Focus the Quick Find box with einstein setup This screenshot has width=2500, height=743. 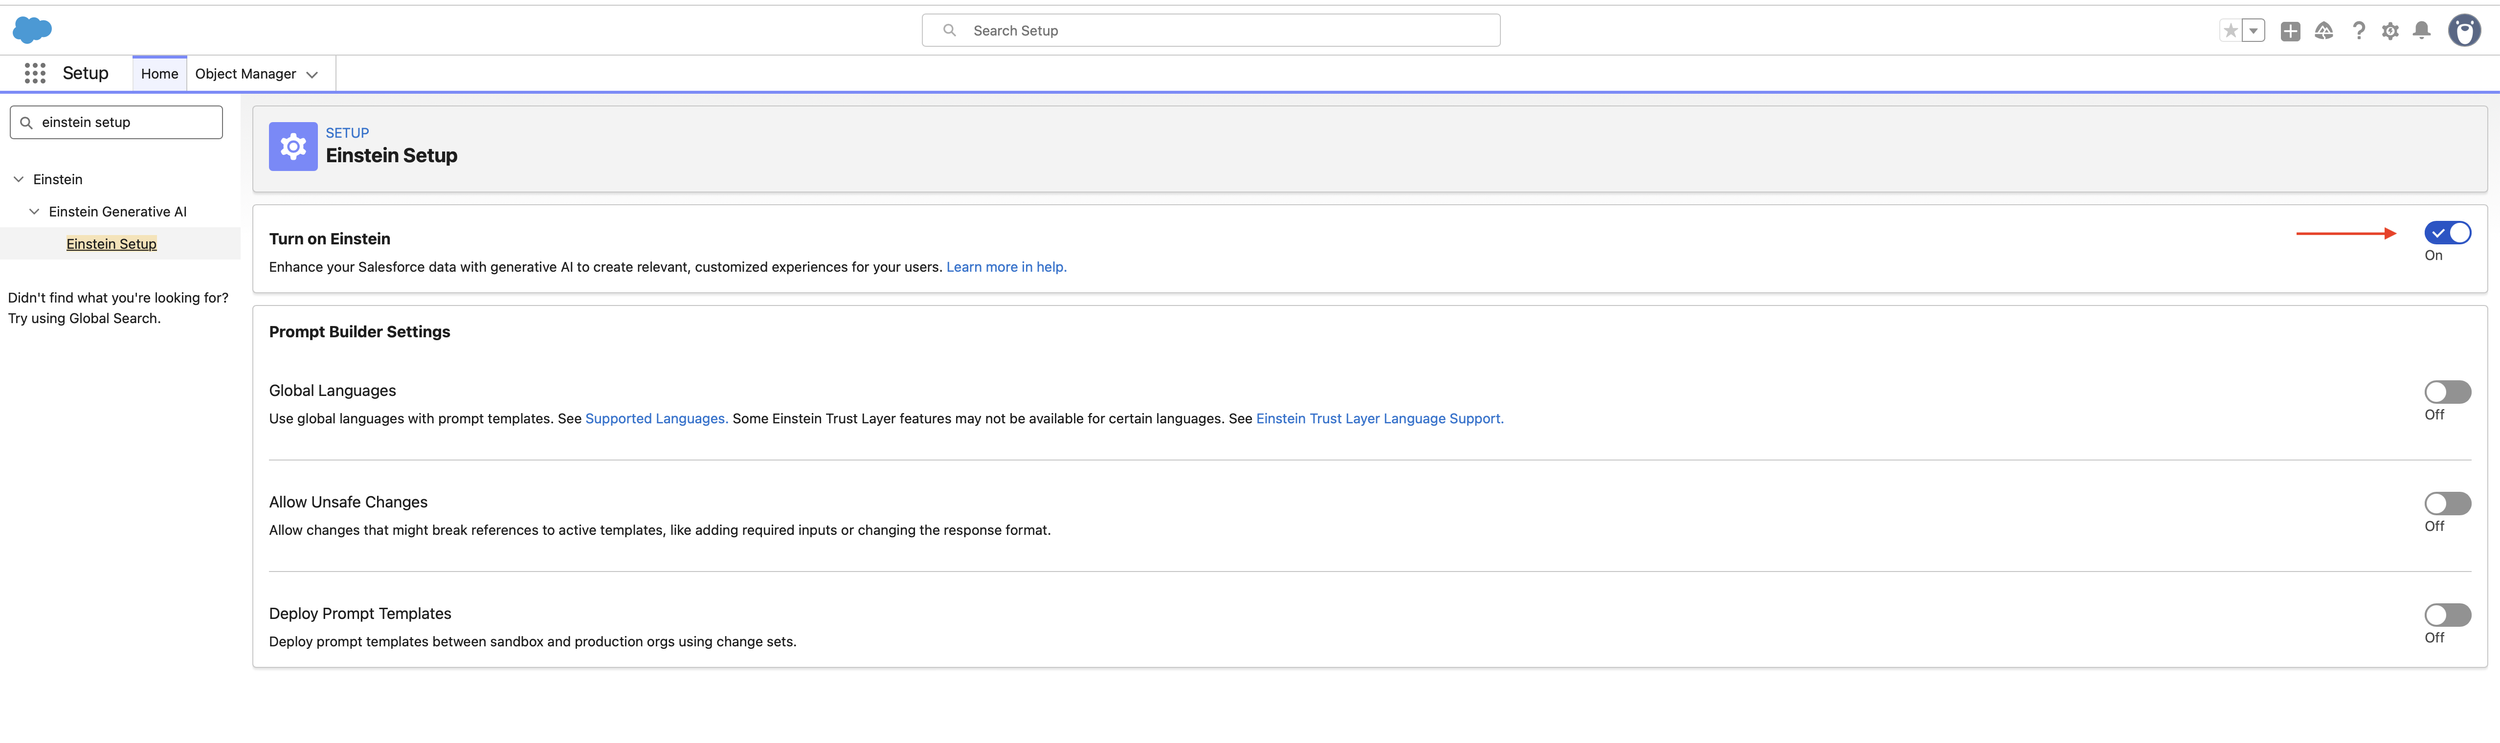(116, 123)
